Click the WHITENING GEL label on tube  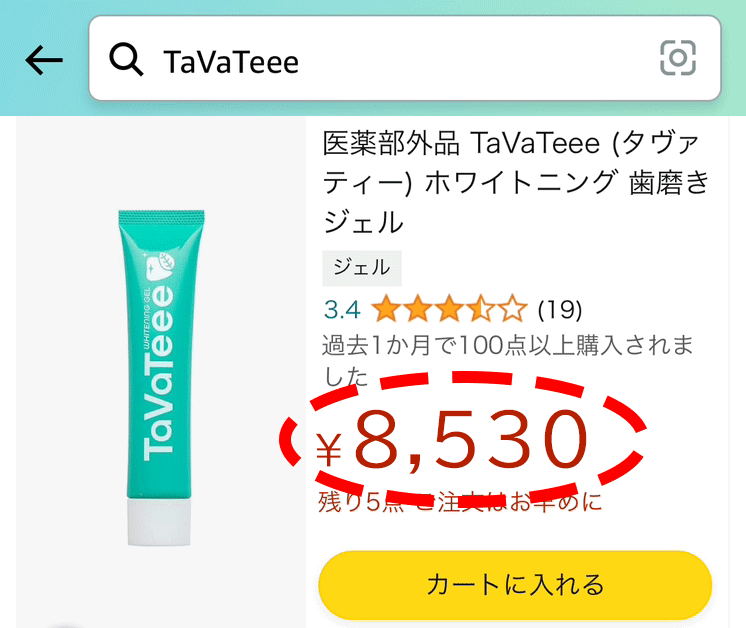tap(147, 317)
